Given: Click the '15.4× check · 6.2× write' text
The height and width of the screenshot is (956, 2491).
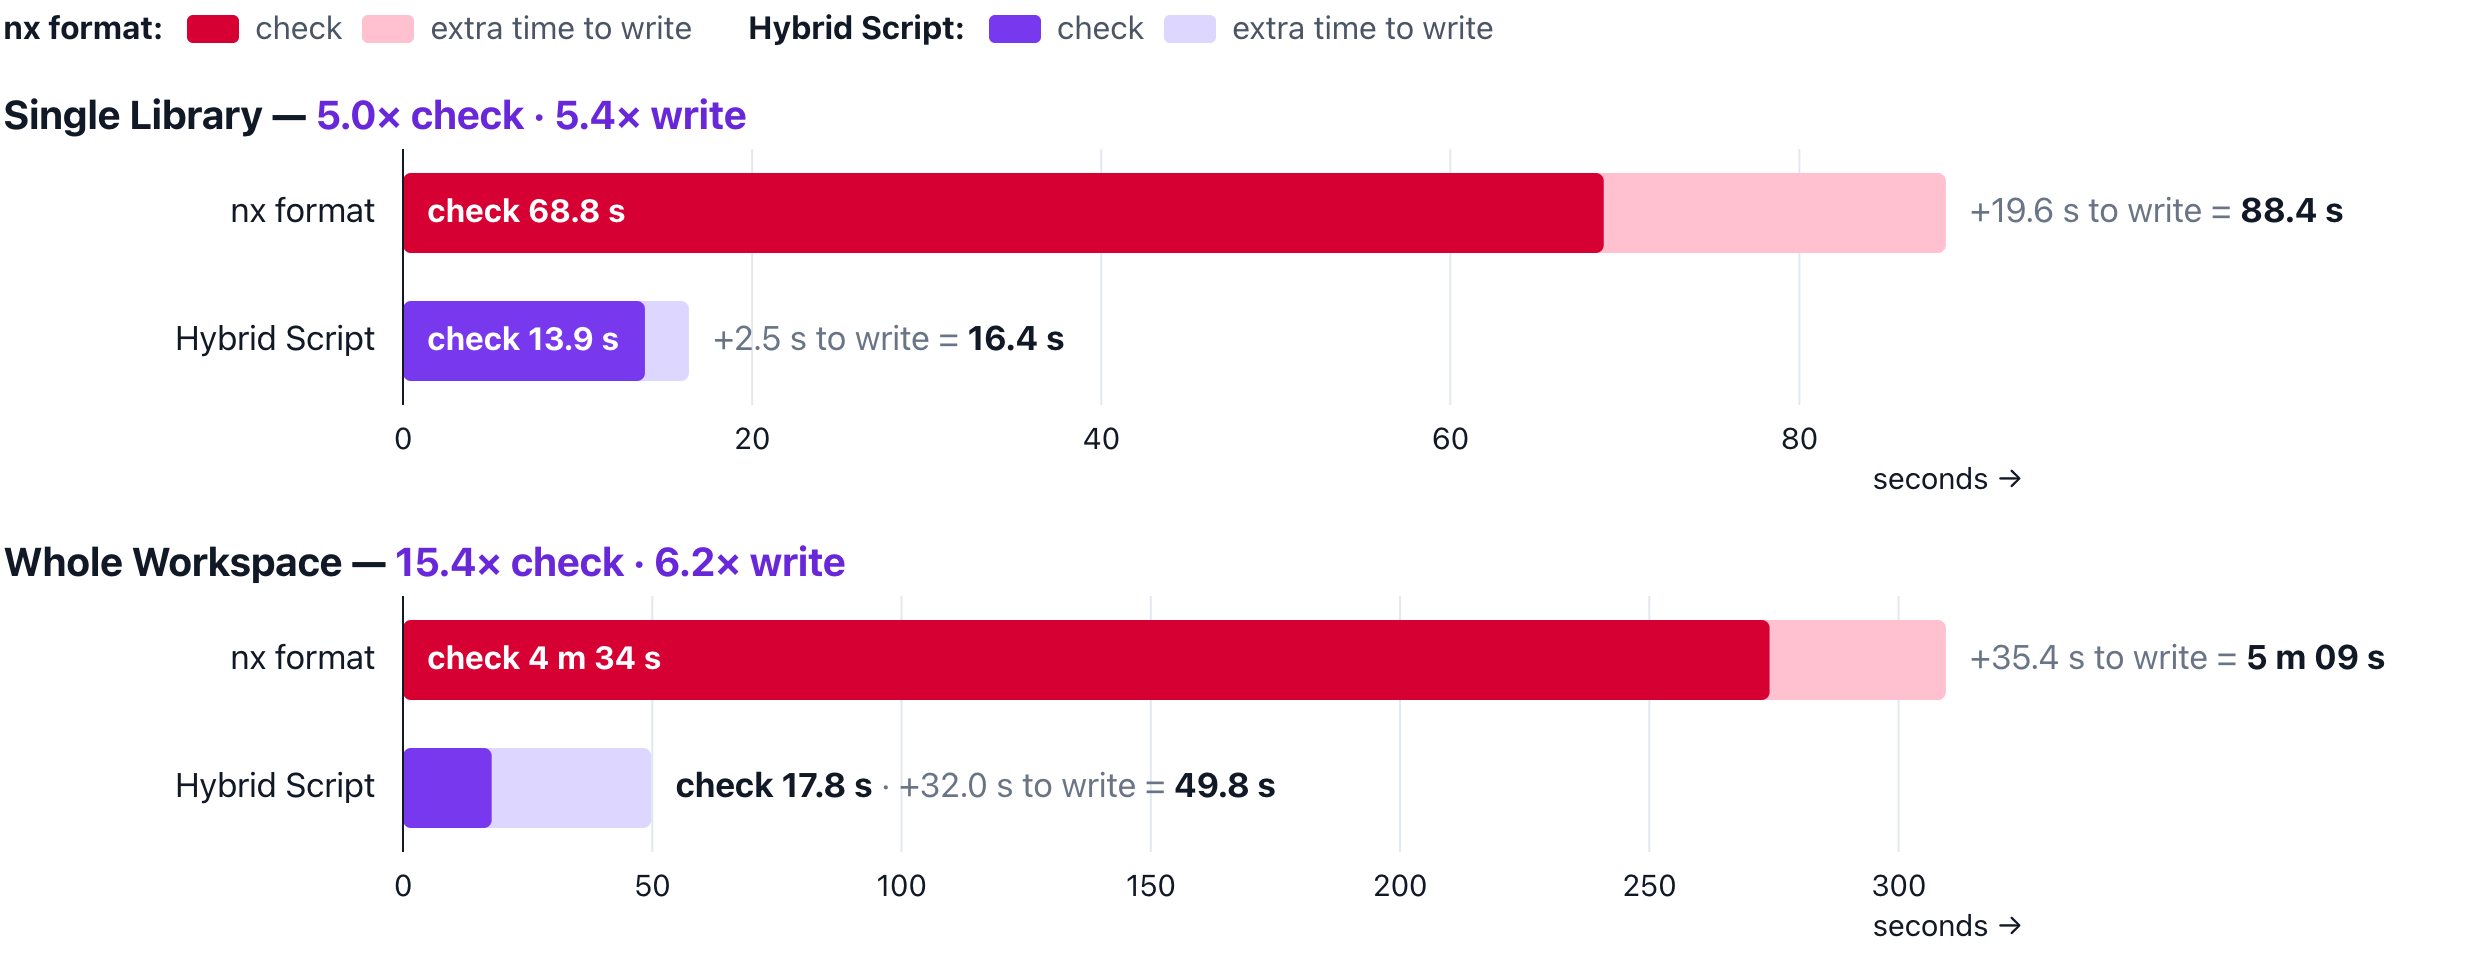Looking at the screenshot, I should (x=620, y=563).
